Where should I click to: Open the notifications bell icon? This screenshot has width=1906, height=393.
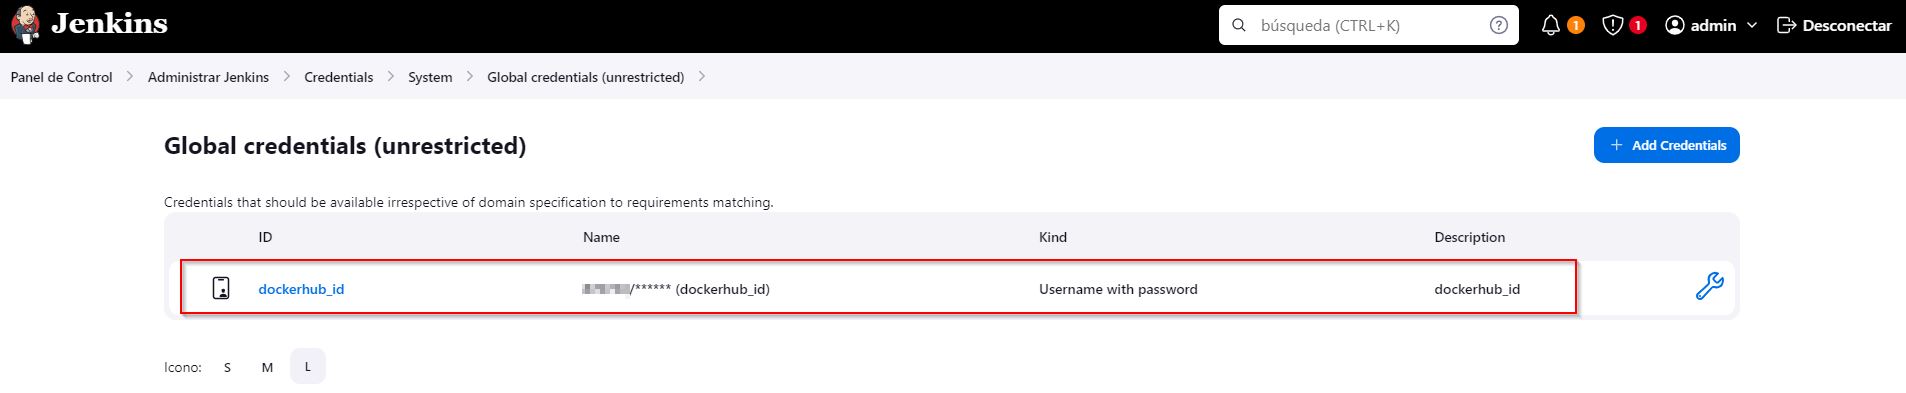click(x=1551, y=25)
